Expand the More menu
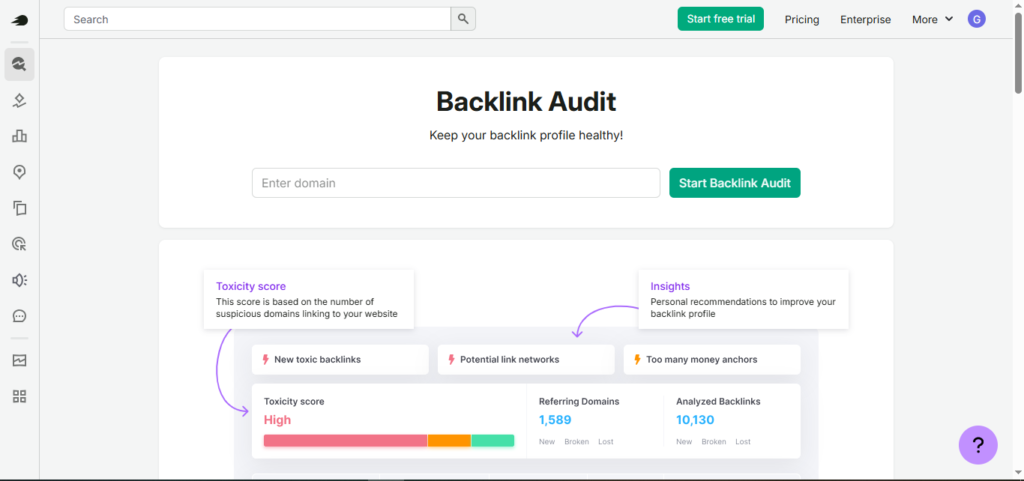This screenshot has height=481, width=1024. pos(933,20)
